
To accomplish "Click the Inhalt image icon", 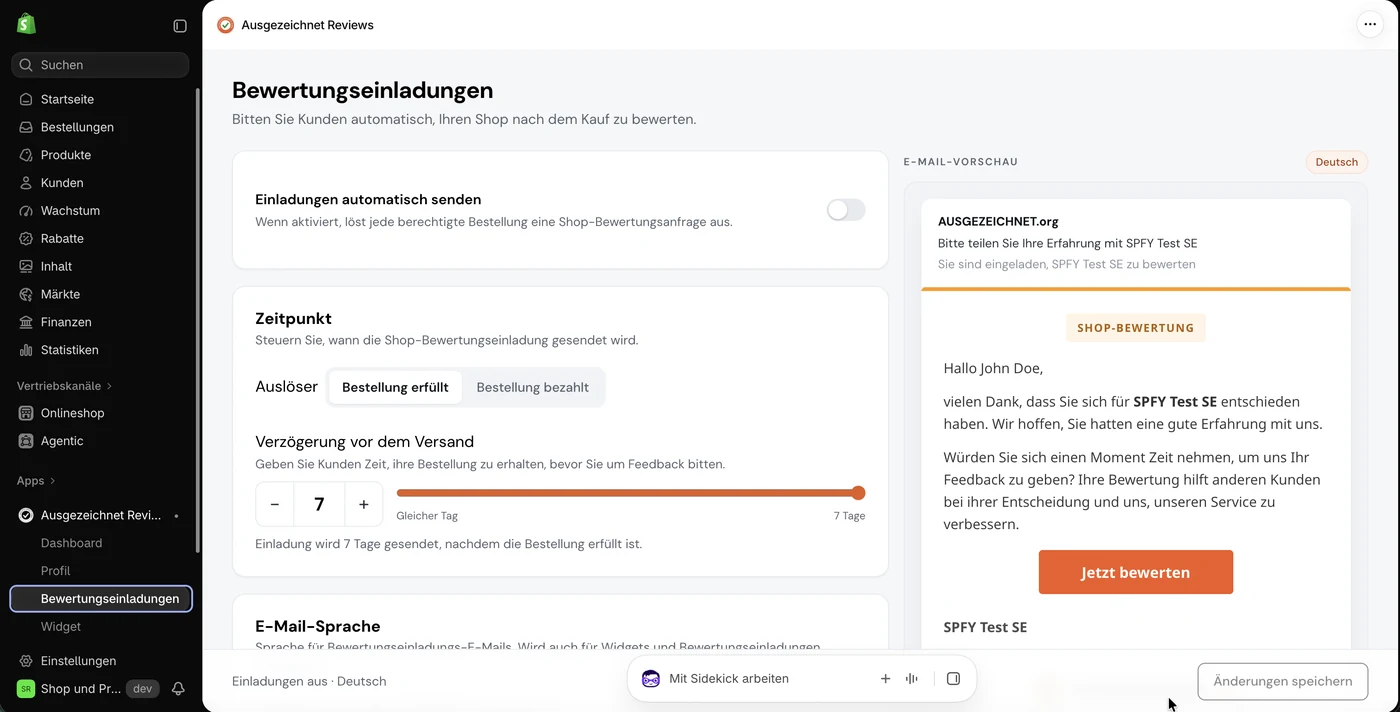I will (x=26, y=266).
